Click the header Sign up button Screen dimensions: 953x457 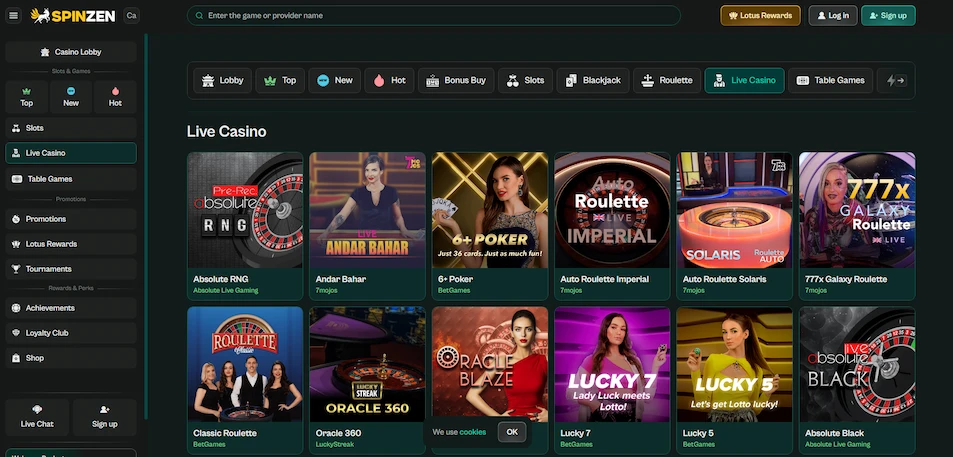888,16
